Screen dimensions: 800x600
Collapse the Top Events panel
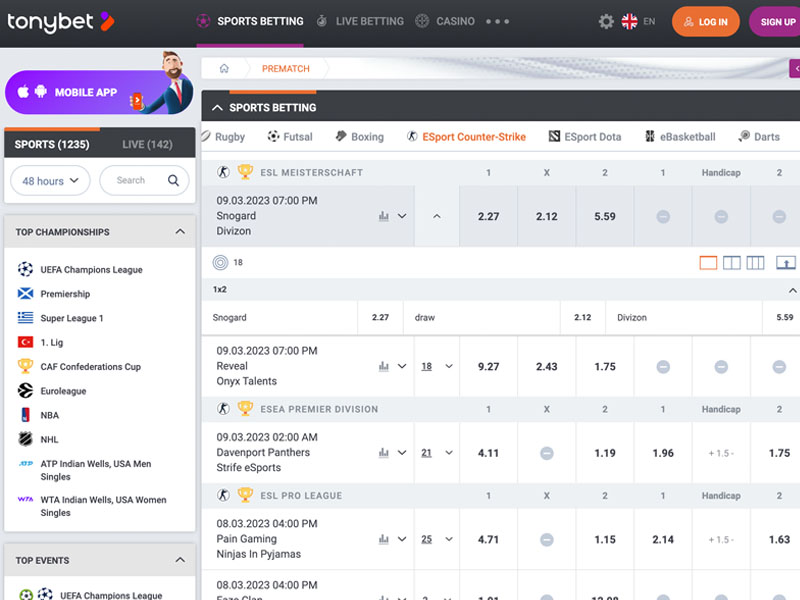click(x=180, y=560)
